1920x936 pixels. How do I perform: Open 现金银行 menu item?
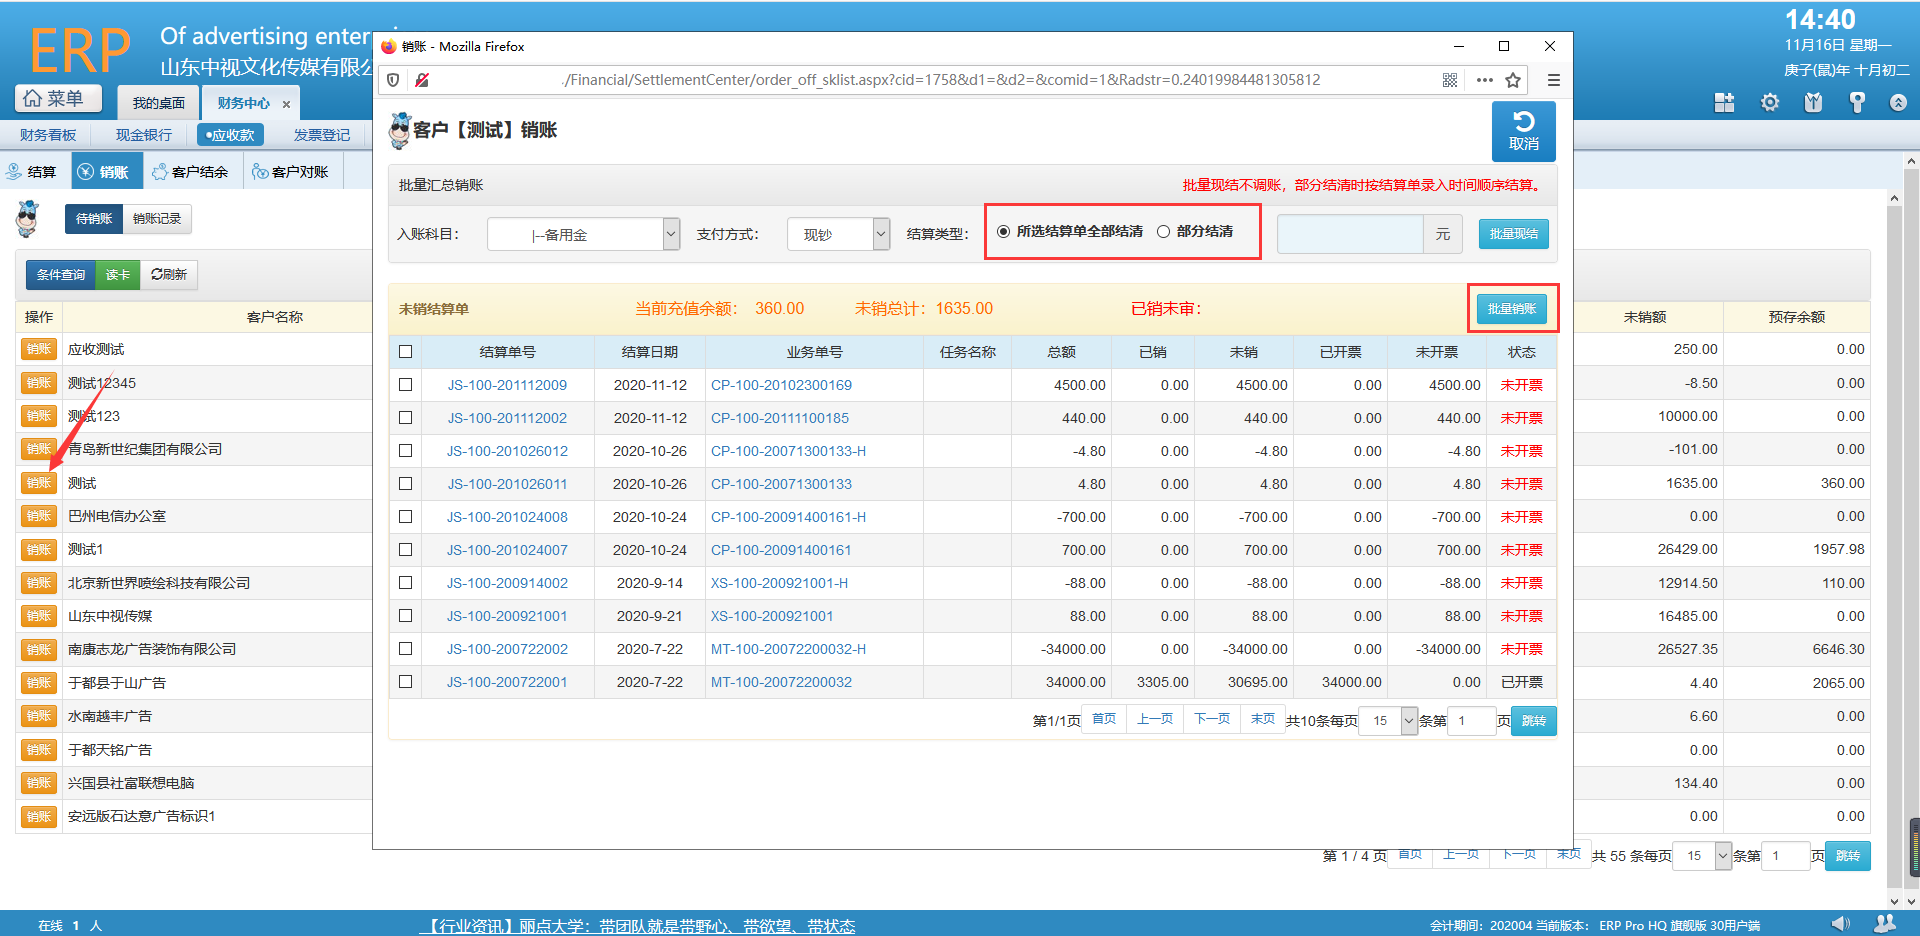click(144, 135)
